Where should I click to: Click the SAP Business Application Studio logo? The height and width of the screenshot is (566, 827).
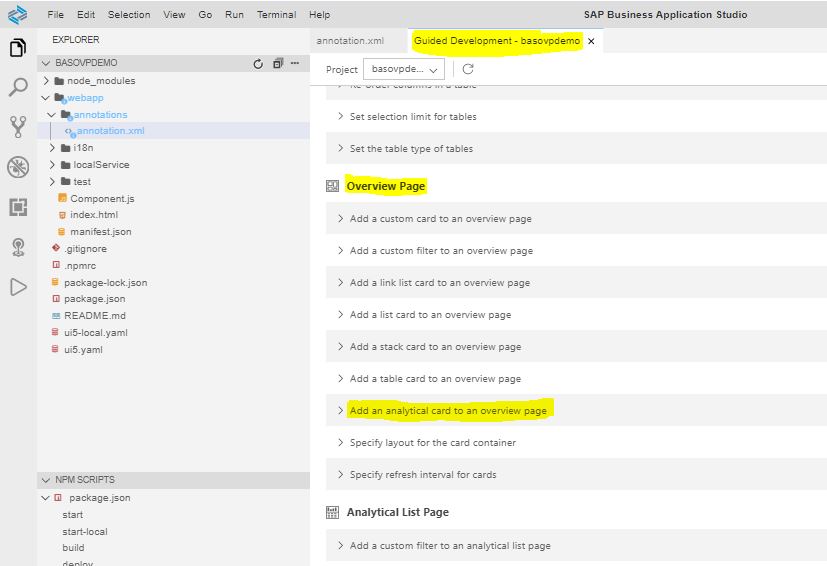18,14
